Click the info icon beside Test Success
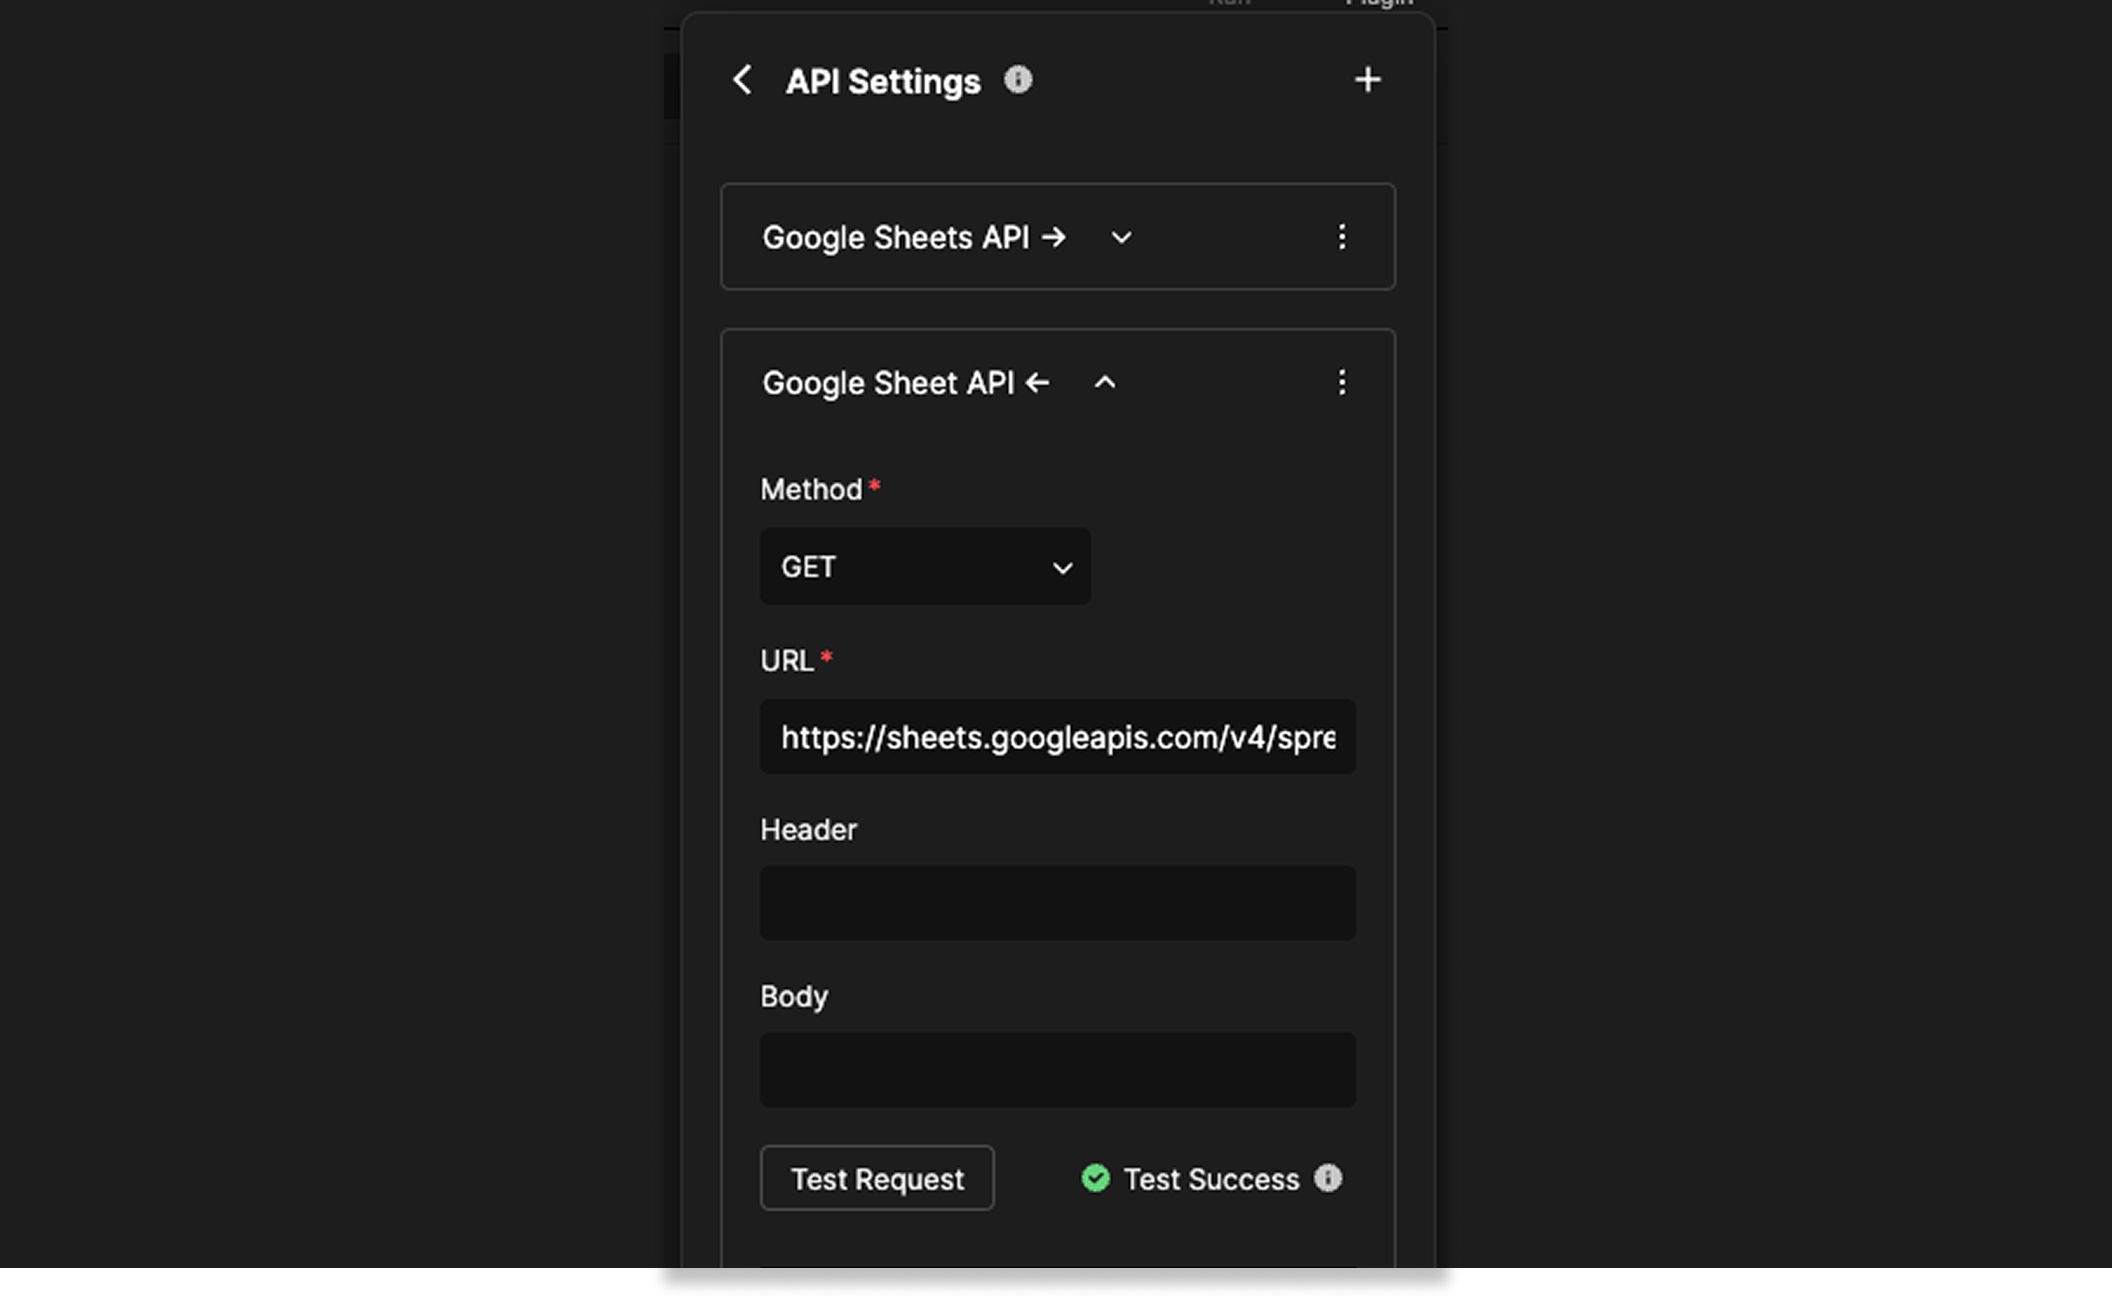Viewport: 2112px width, 1300px height. pos(1328,1179)
